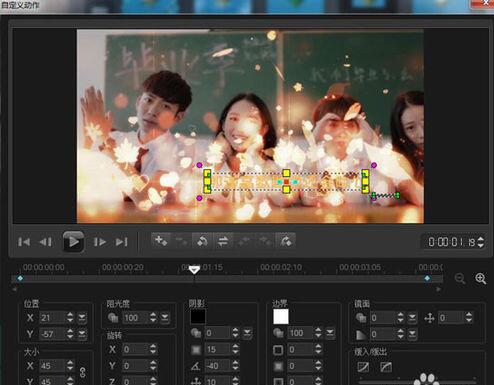494x385 pixels.
Task: Step to the next frame
Action: click(100, 242)
